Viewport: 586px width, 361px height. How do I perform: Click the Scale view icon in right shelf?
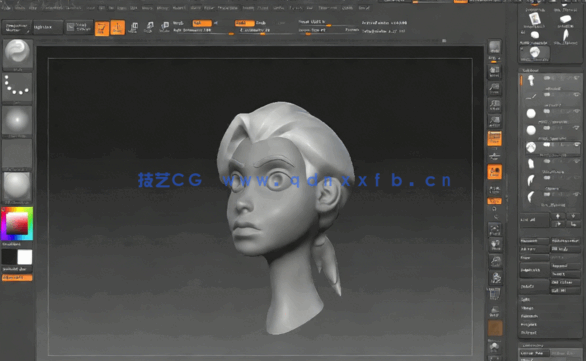click(x=496, y=262)
